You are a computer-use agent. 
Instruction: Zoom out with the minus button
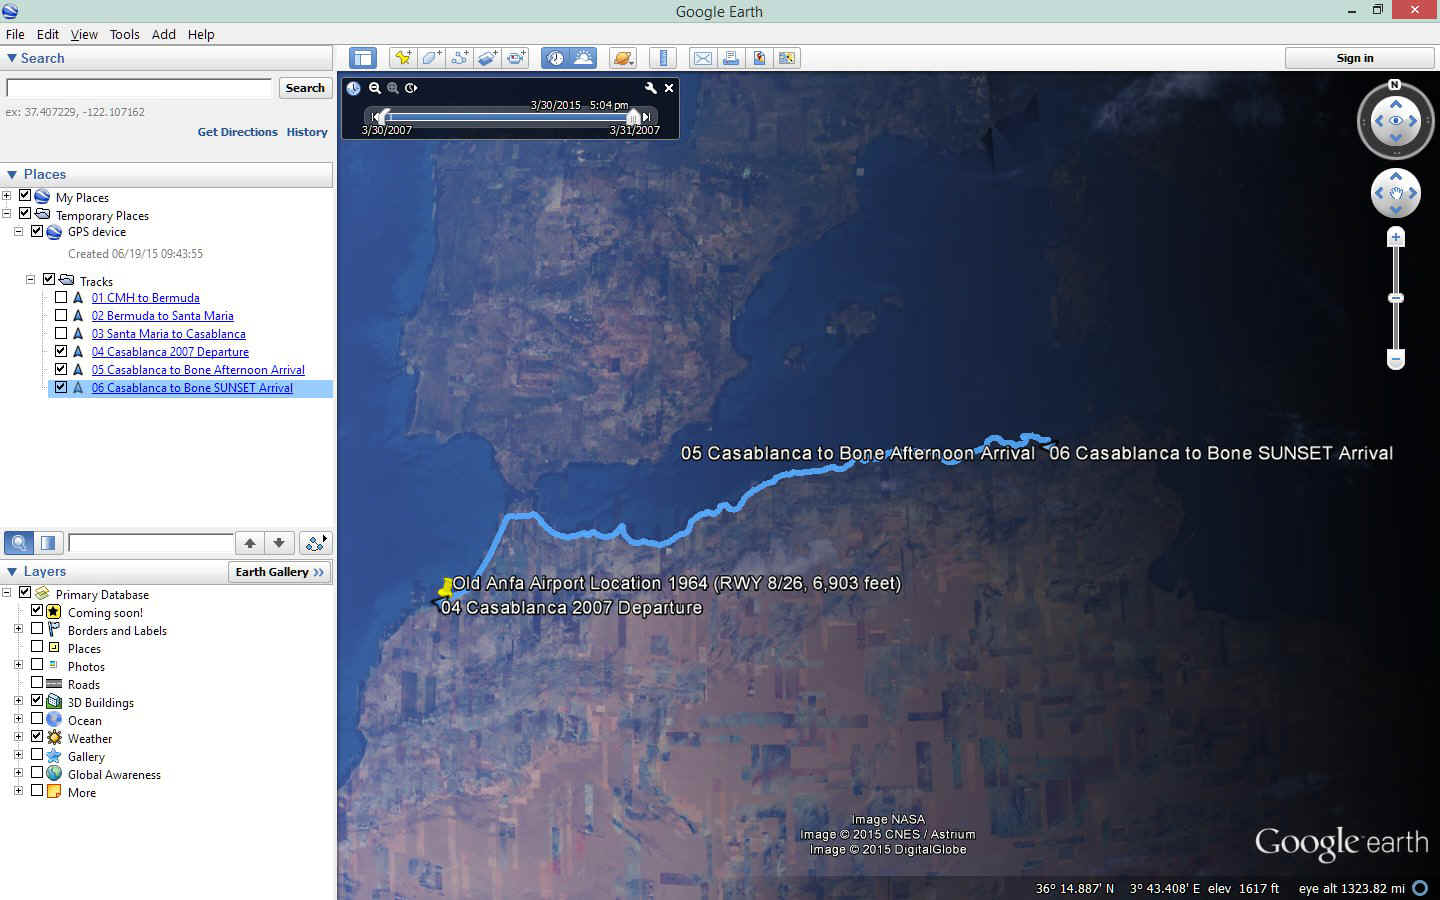(1396, 359)
